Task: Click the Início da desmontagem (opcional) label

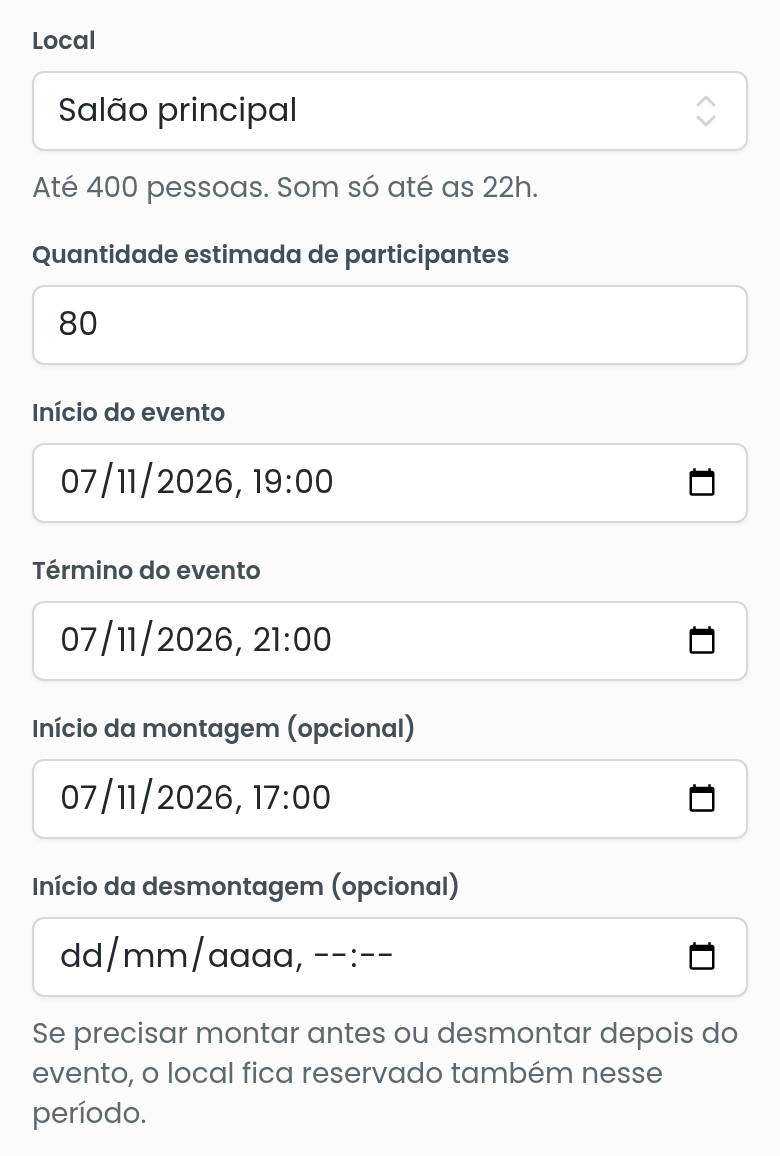Action: click(x=246, y=886)
